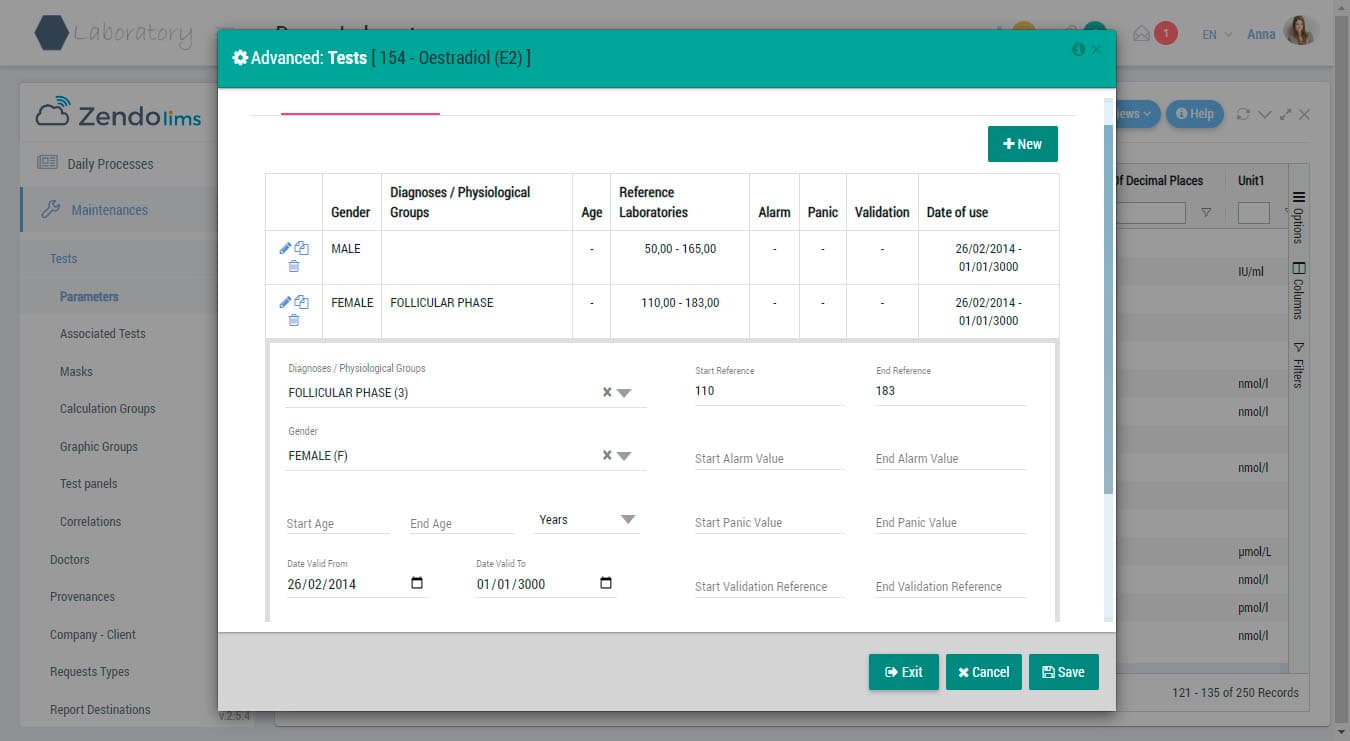Close the Advanced Tests dialog with X
Screen dimensions: 1350x741
1096,49
